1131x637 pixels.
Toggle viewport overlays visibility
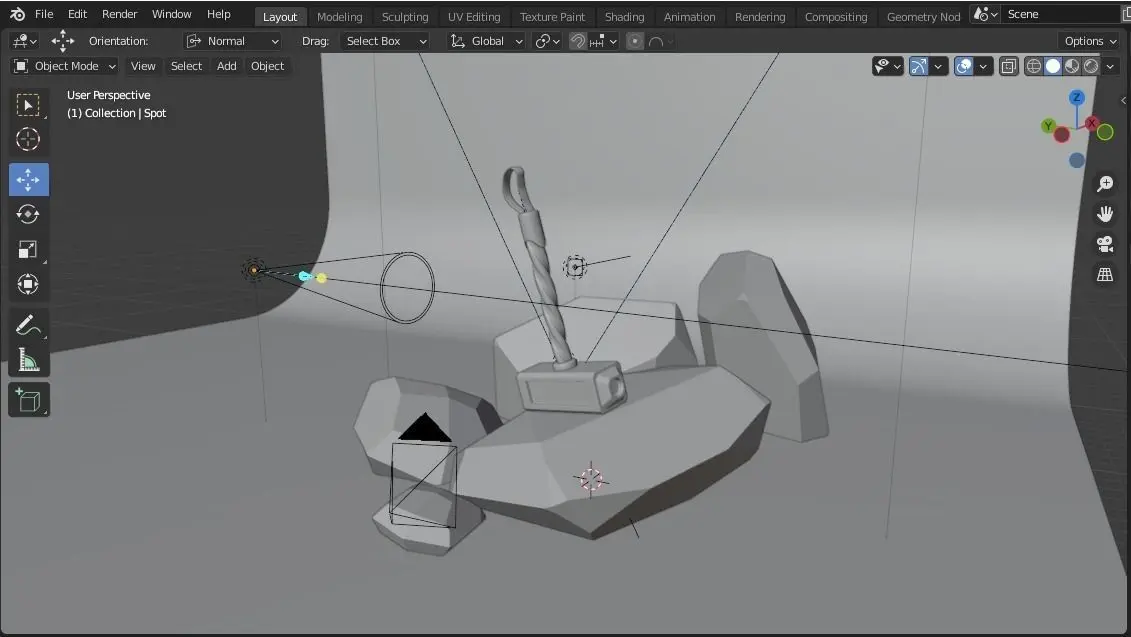pos(964,66)
